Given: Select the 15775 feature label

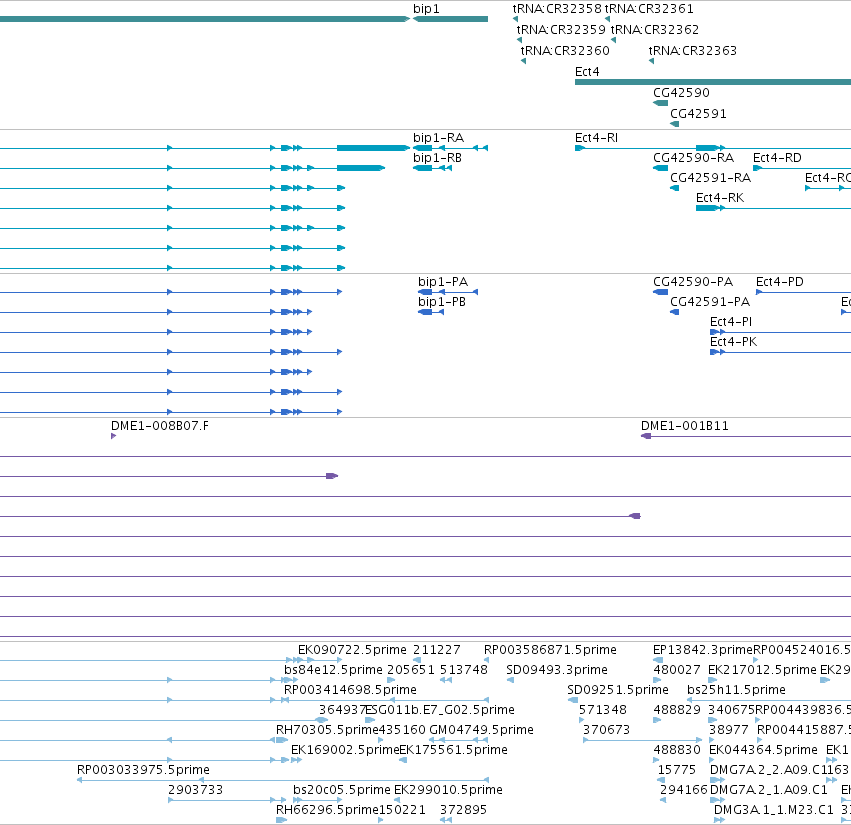Looking at the screenshot, I should click(676, 770).
